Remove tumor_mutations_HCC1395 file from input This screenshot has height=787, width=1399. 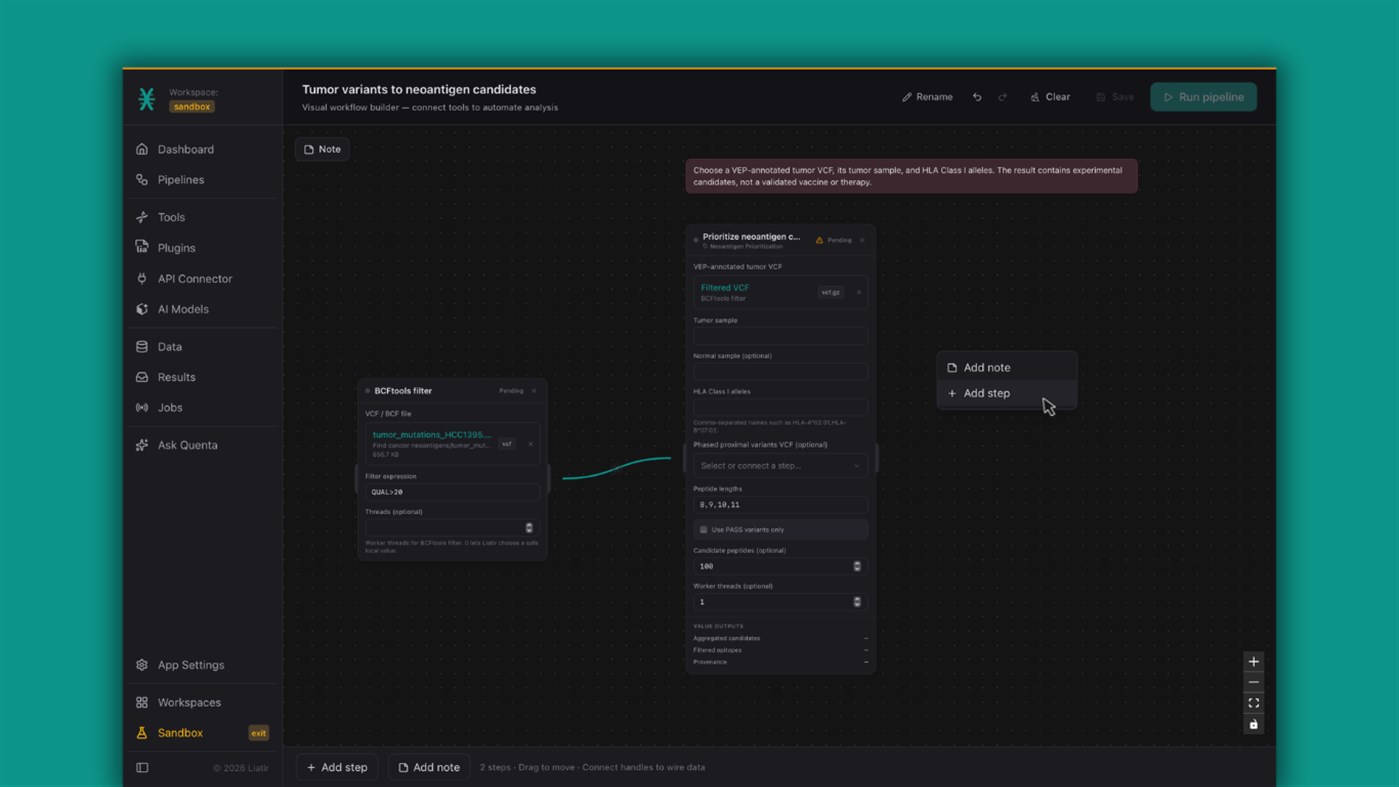pos(530,444)
